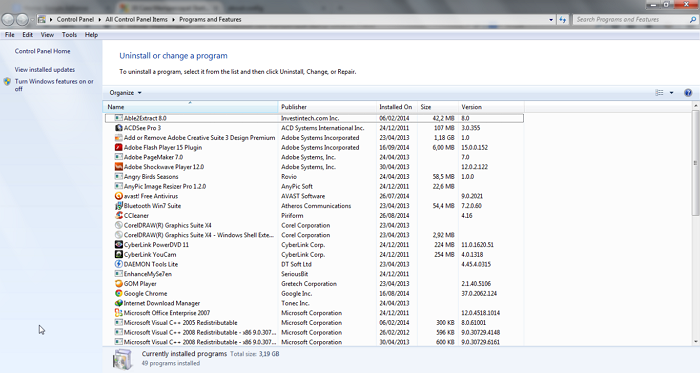The height and width of the screenshot is (373, 700).
Task: Click the scroll down arrow of program list
Action: (695, 342)
